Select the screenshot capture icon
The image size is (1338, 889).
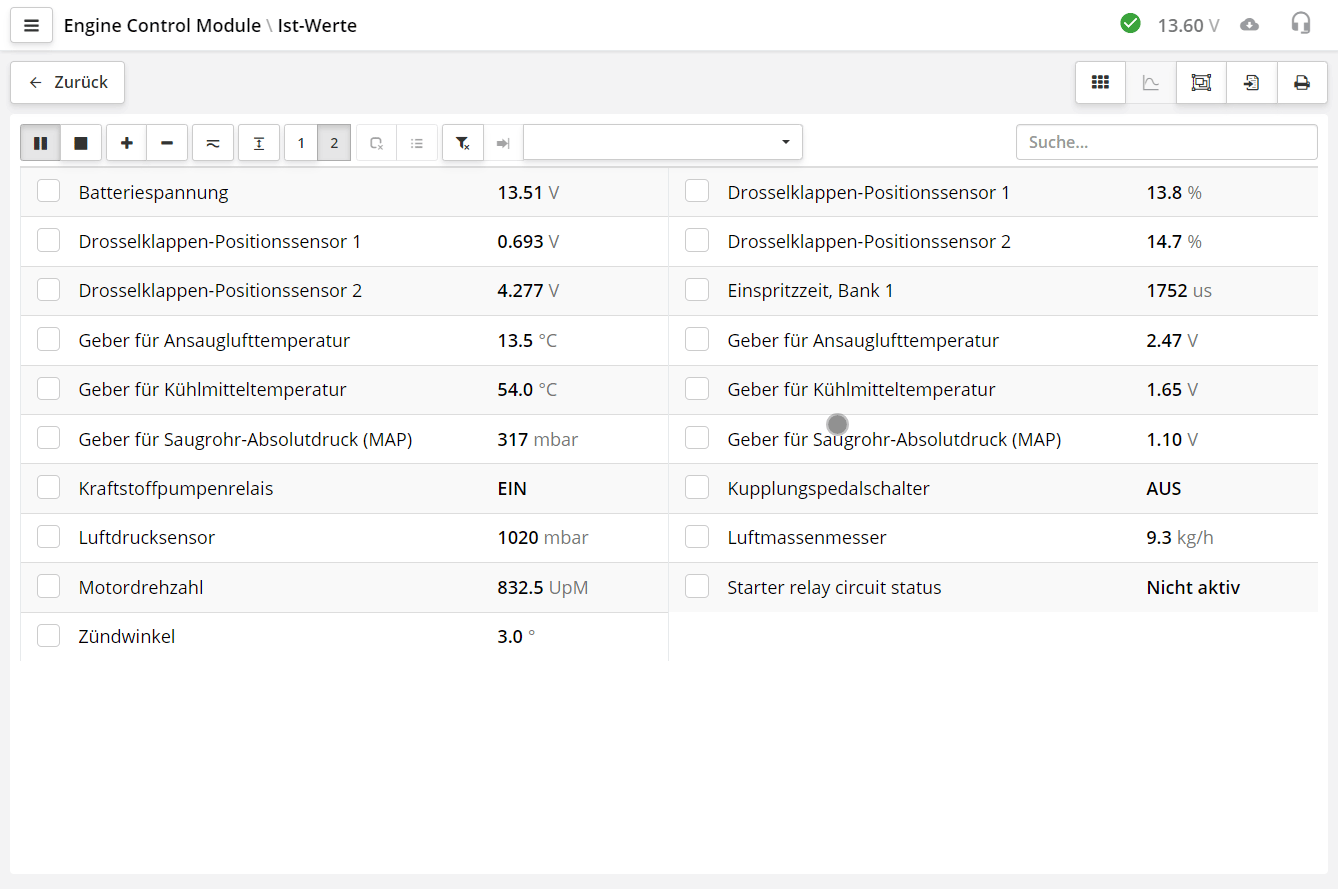(x=1200, y=82)
